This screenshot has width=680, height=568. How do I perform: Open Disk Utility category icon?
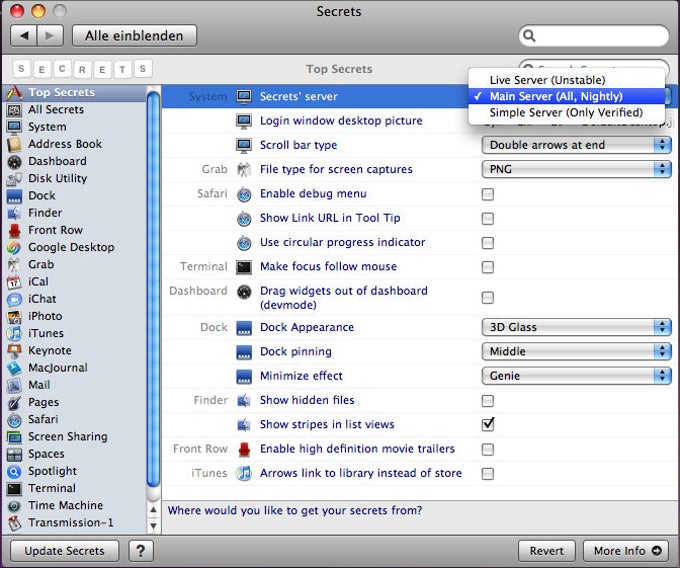(14, 179)
